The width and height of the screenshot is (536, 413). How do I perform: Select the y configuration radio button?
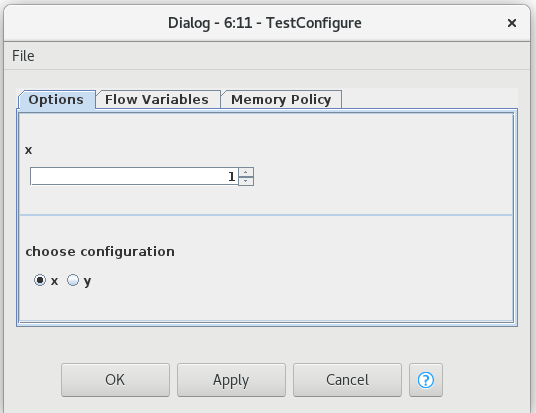73,280
